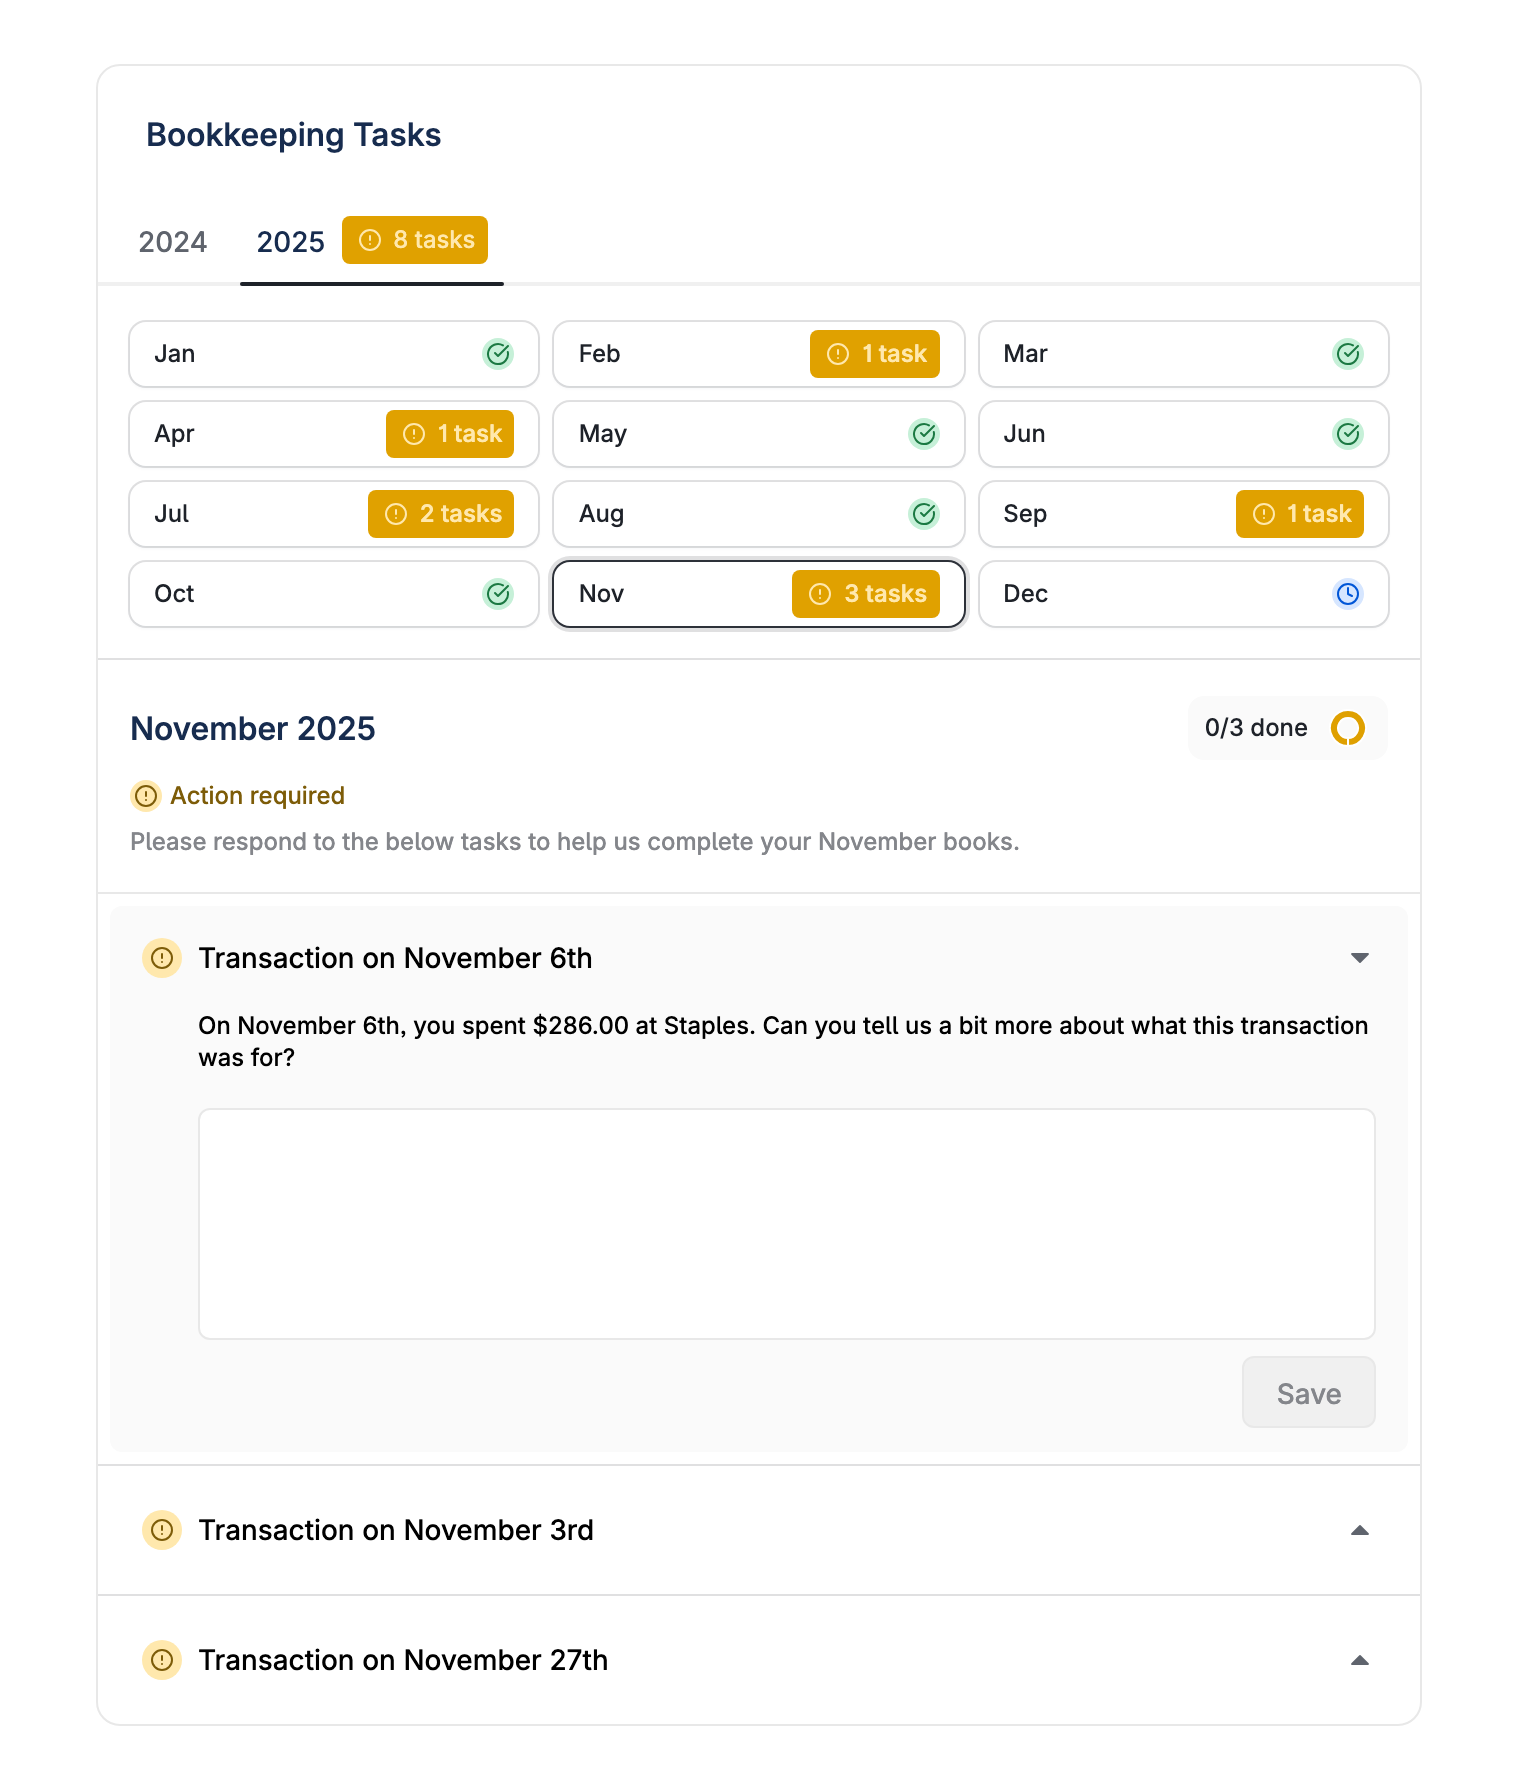Click the 1 task badge on Apr
Image resolution: width=1518 pixels, height=1792 pixels.
coord(450,434)
